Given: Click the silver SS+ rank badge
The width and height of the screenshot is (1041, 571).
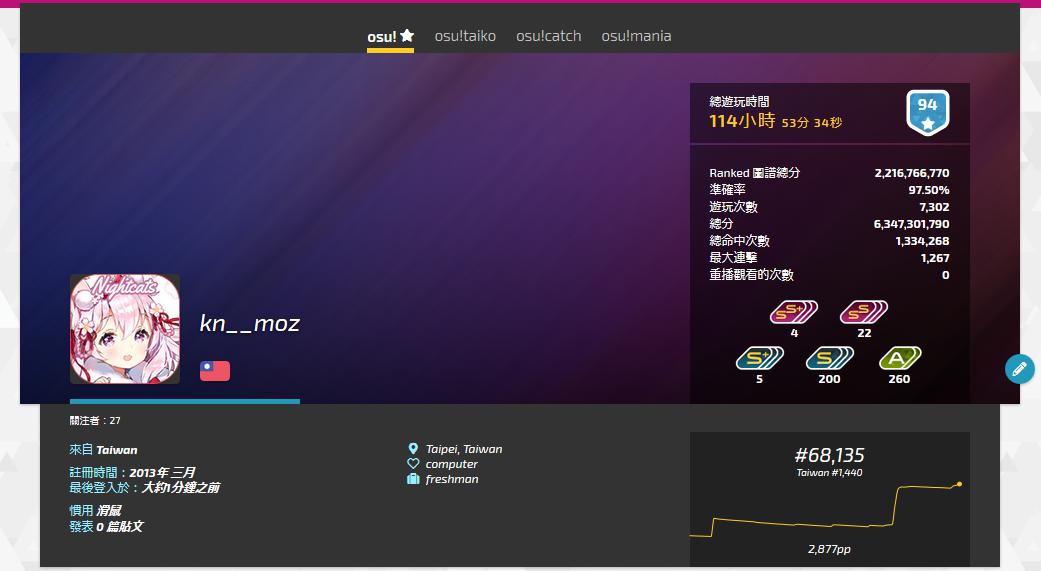Looking at the screenshot, I should point(793,312).
